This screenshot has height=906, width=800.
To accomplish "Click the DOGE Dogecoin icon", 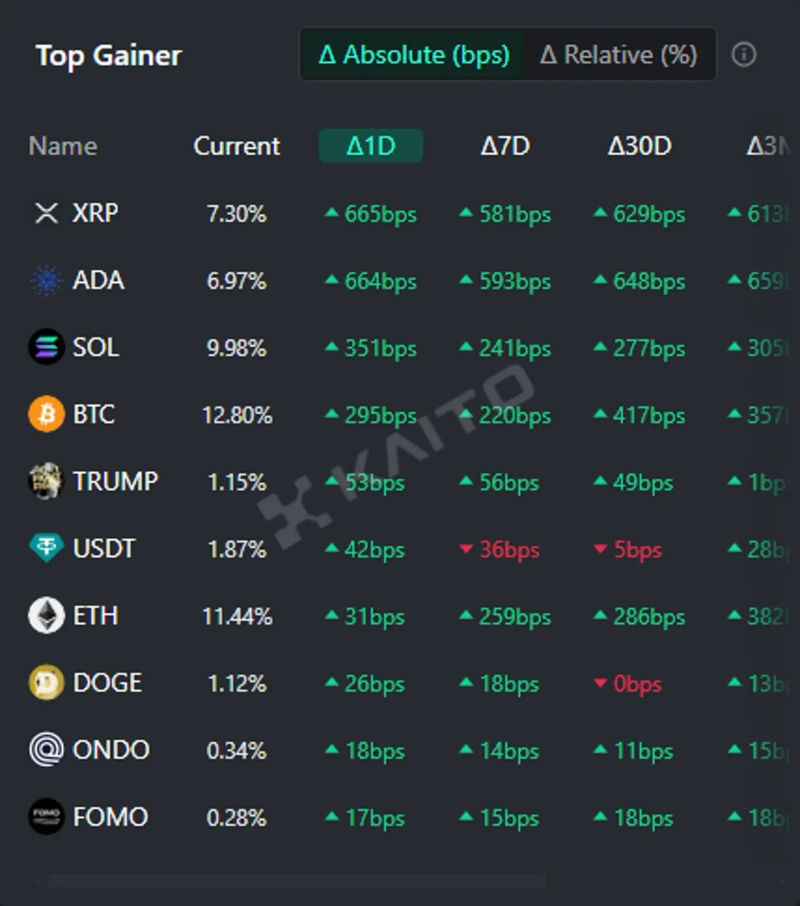I will pyautogui.click(x=46, y=683).
